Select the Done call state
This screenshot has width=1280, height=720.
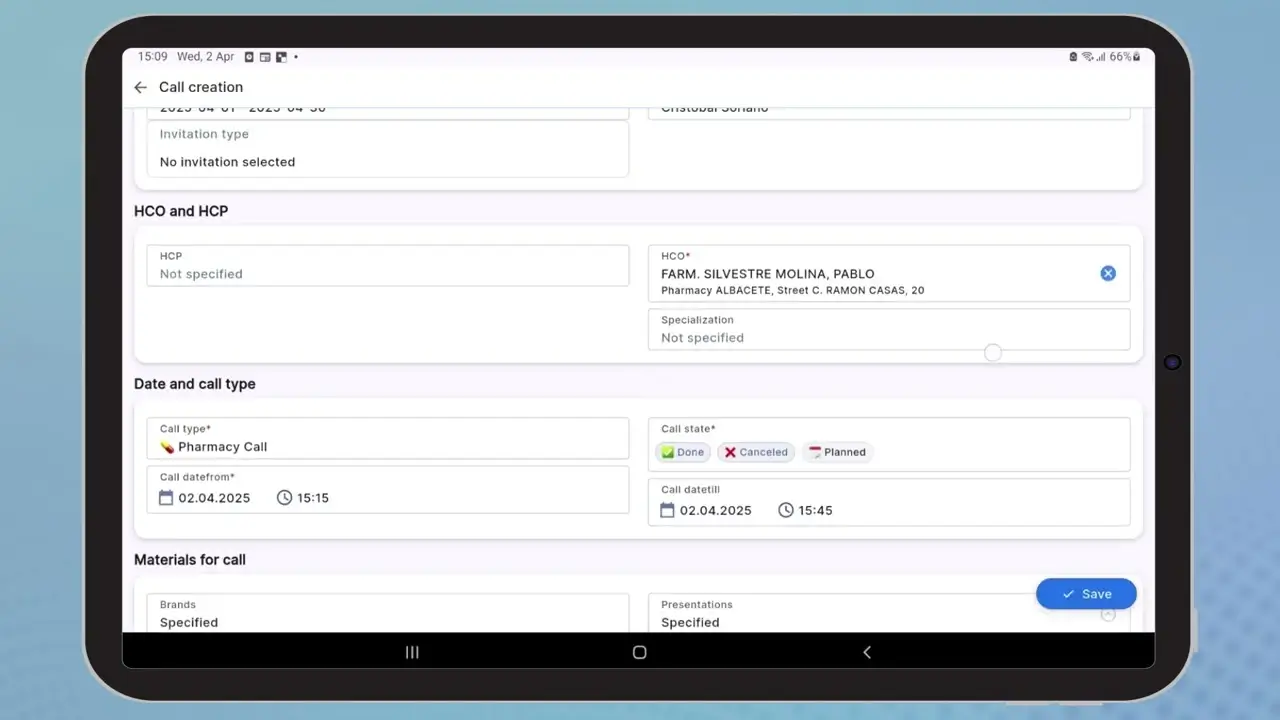click(x=683, y=452)
